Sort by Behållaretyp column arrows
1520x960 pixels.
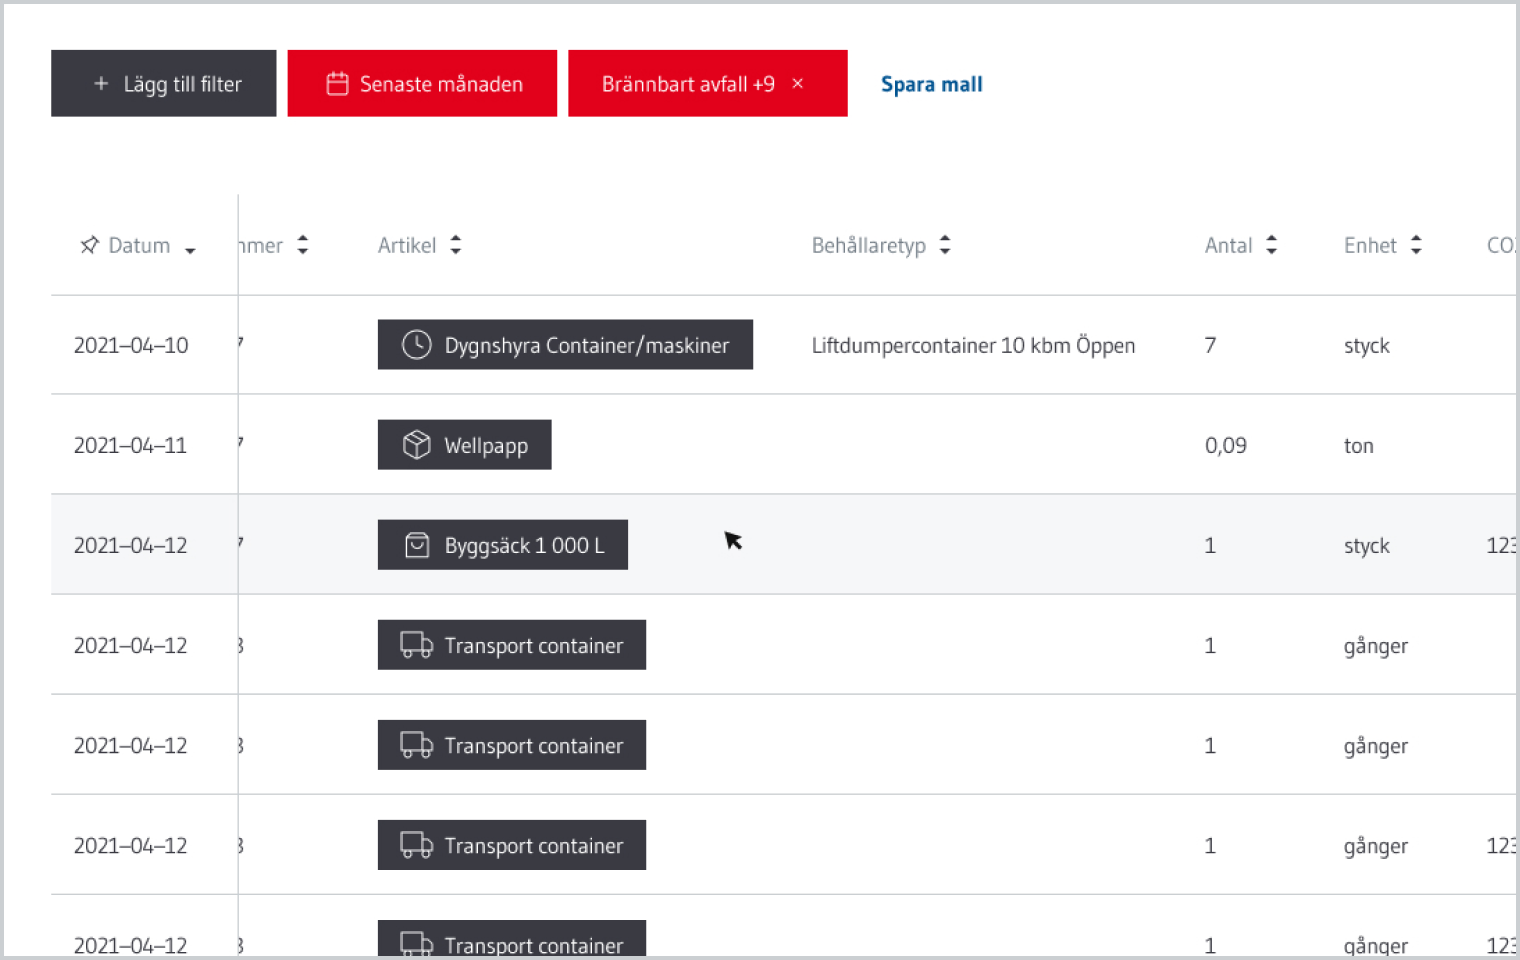tap(945, 245)
